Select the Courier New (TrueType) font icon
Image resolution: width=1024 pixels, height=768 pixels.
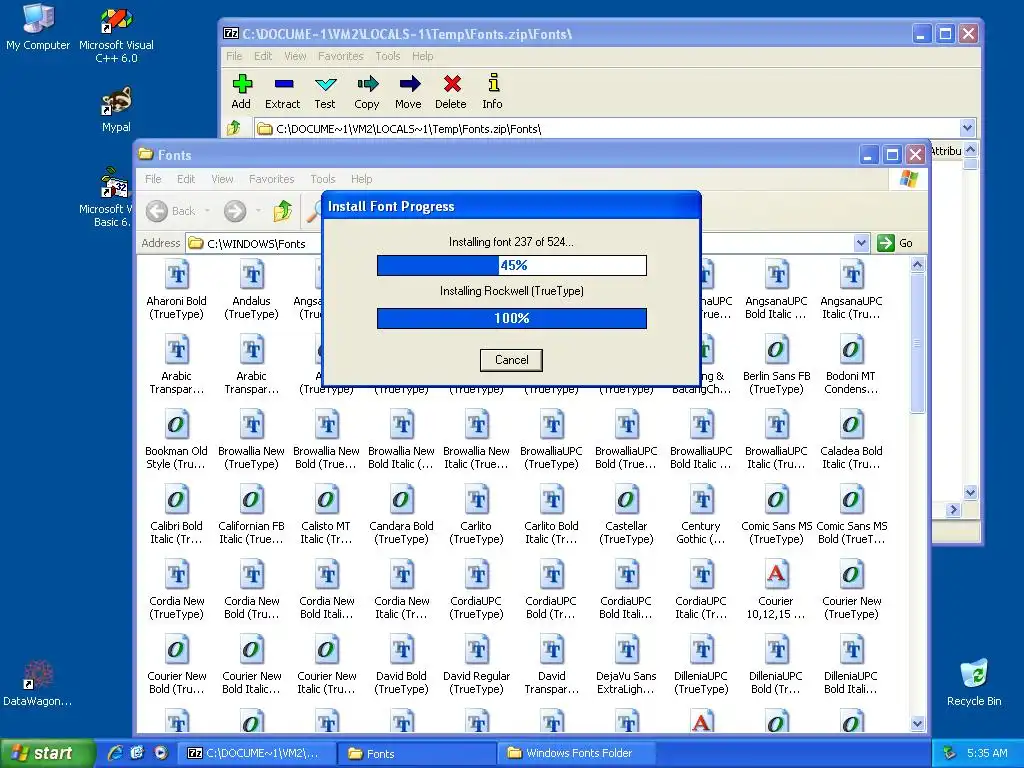click(851, 575)
